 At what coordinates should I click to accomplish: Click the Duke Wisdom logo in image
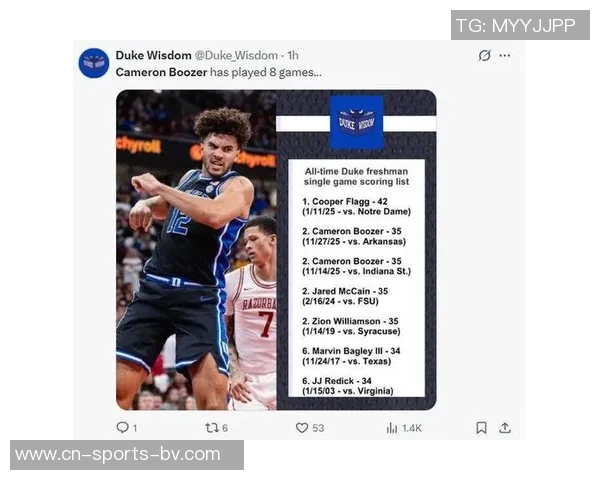(357, 122)
